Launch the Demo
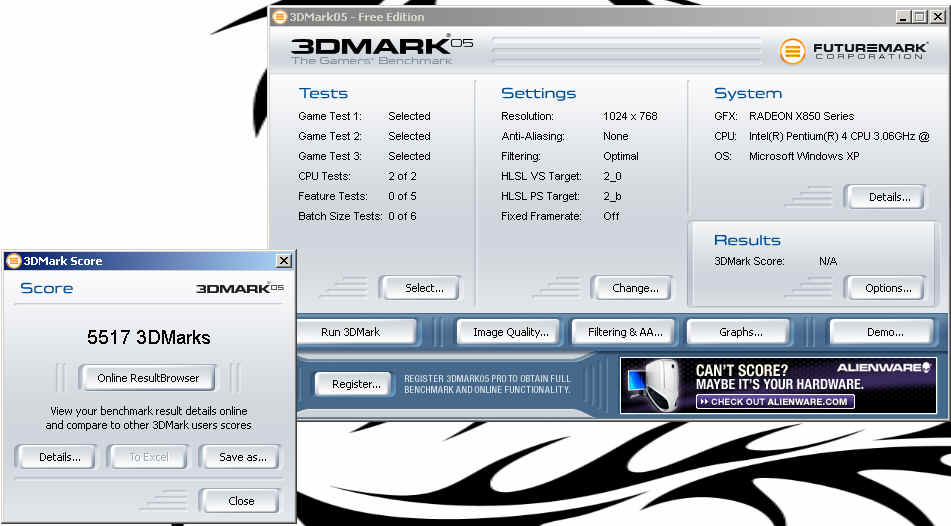 point(881,332)
